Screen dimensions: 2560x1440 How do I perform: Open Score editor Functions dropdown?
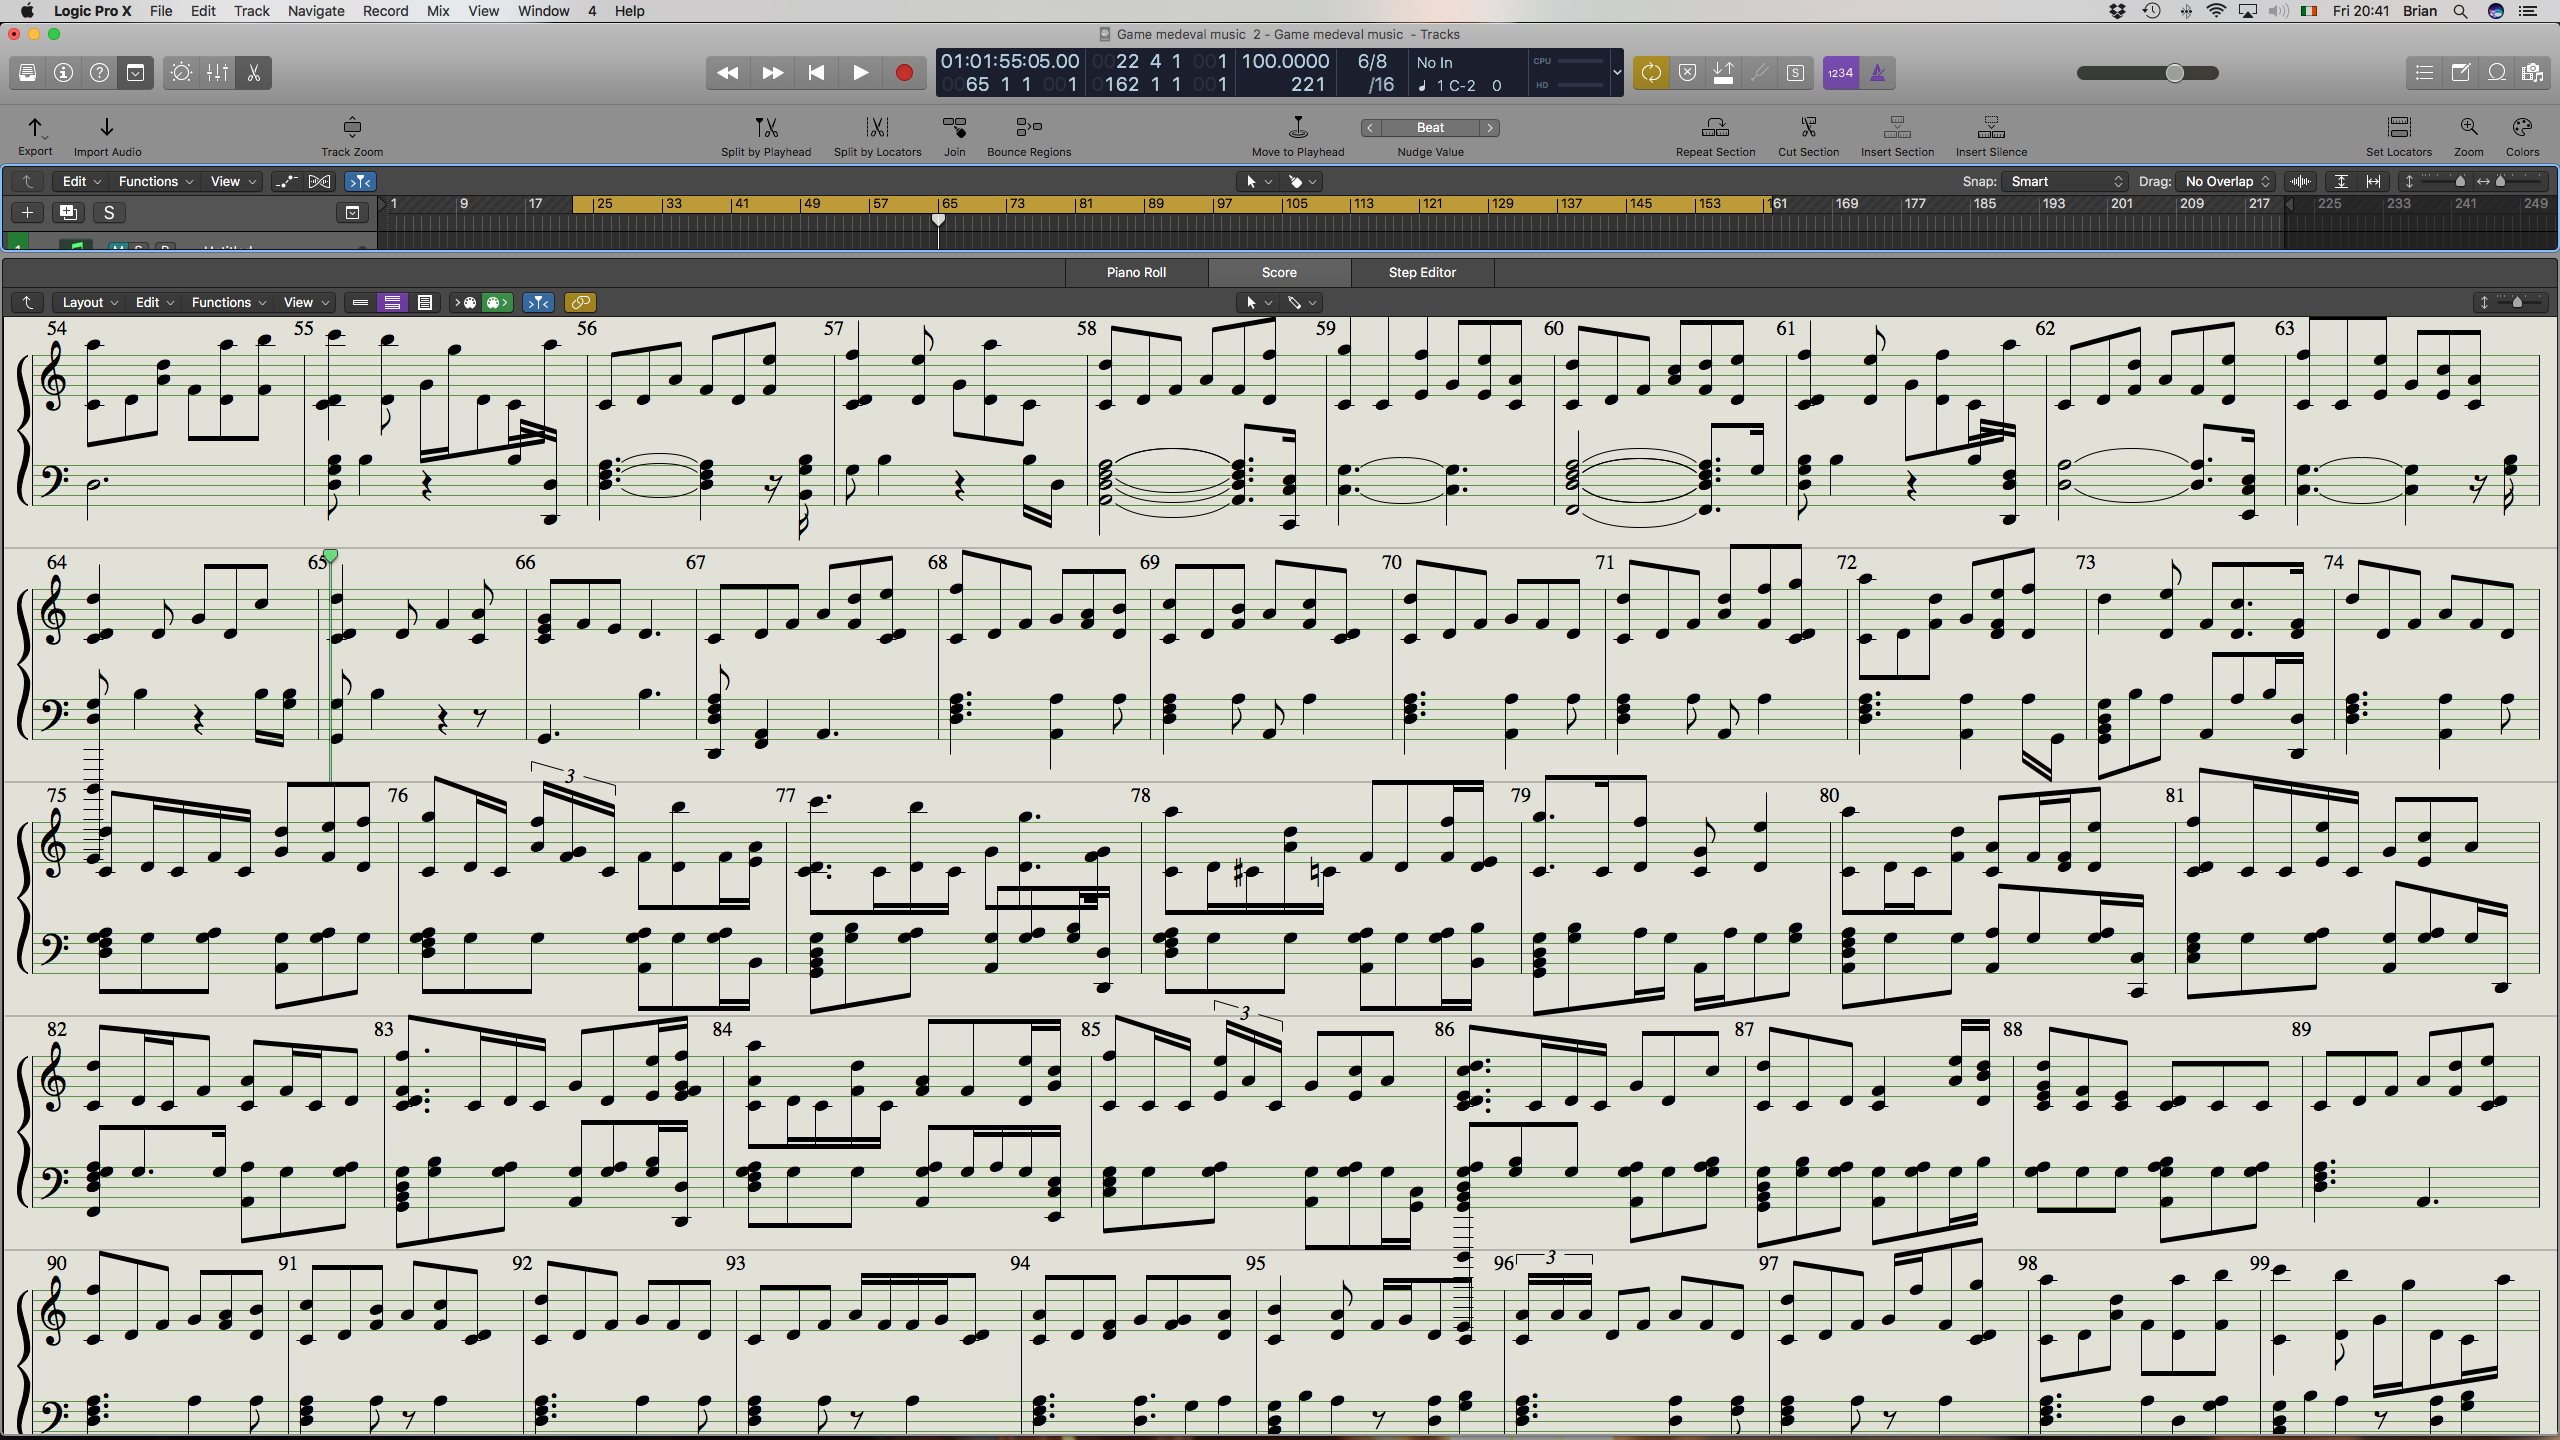[228, 302]
